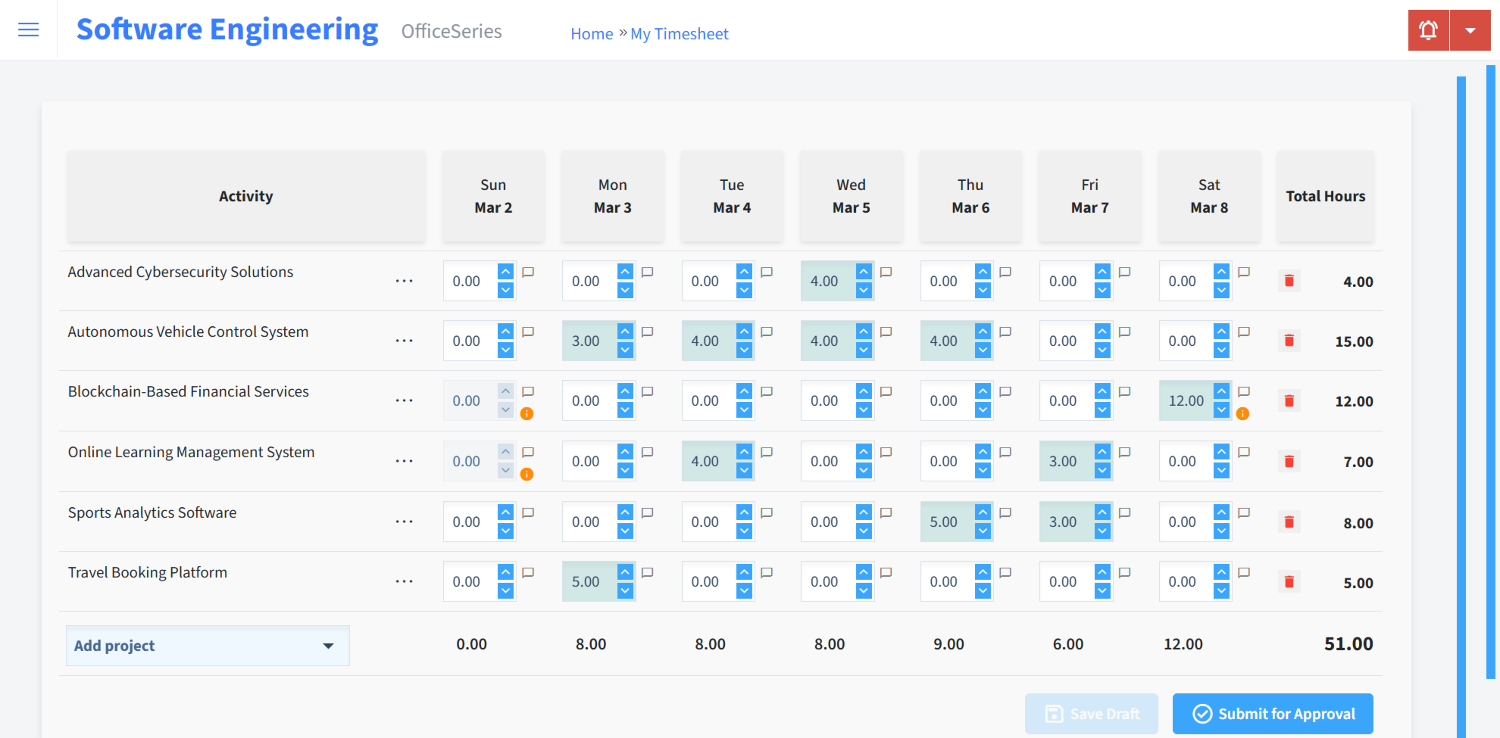1500x738 pixels.
Task: Click the info icon beside Blockchain's Saturday entry
Action: click(x=1242, y=412)
